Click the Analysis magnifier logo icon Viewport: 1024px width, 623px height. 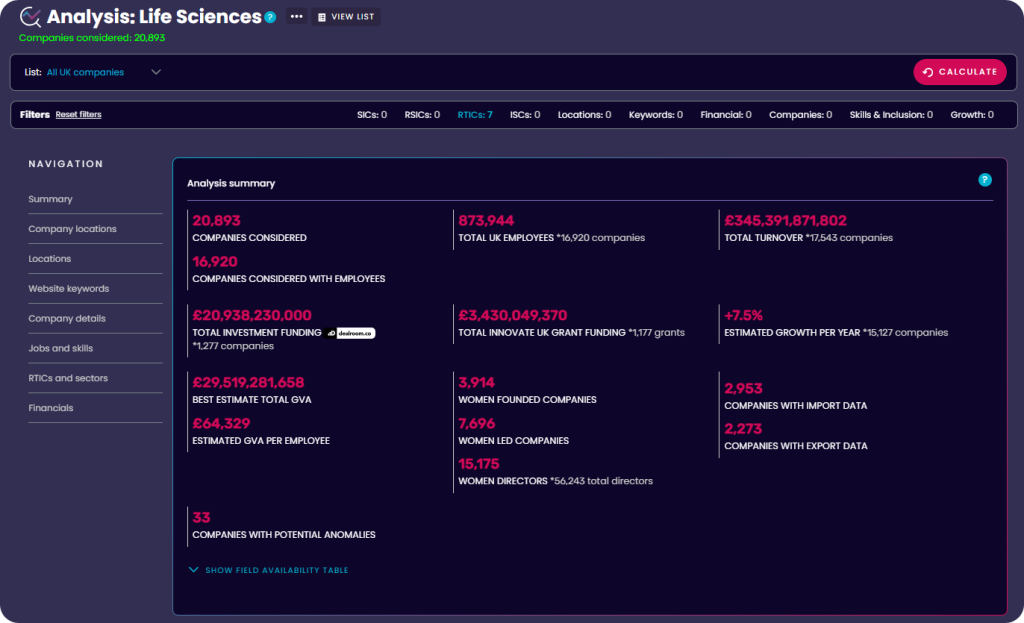(30, 17)
